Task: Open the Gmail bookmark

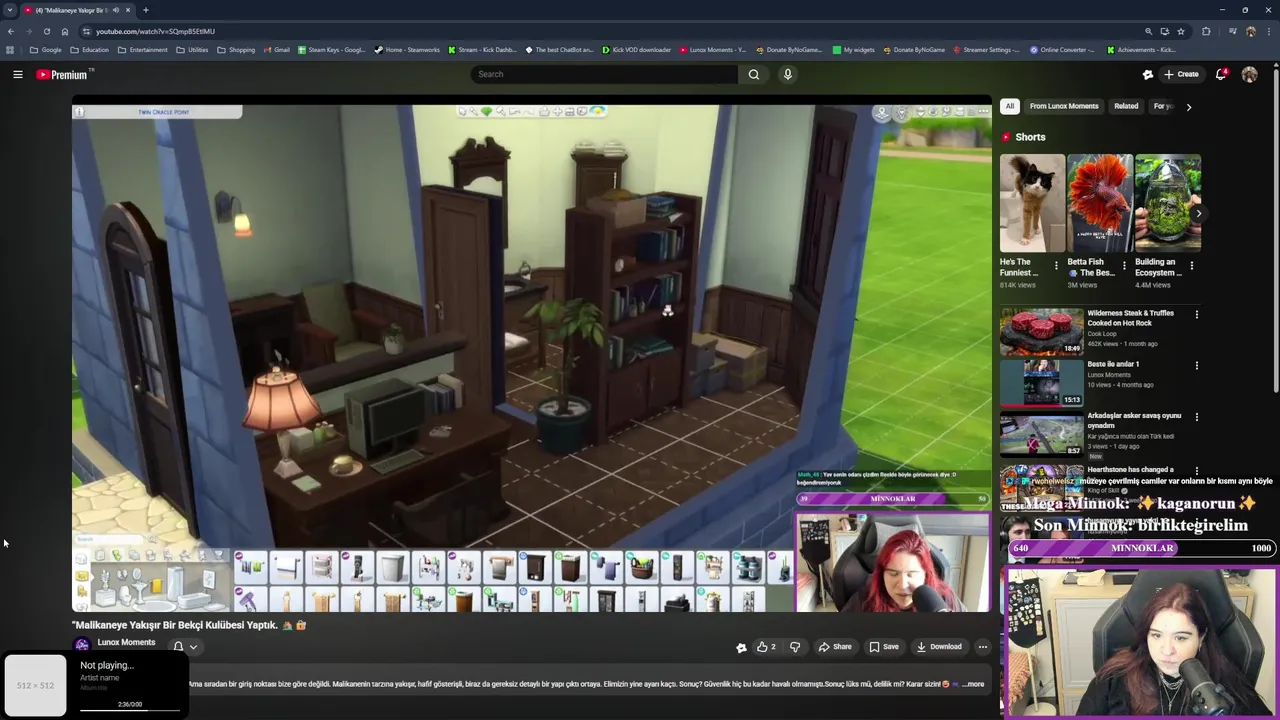Action: 277,50
